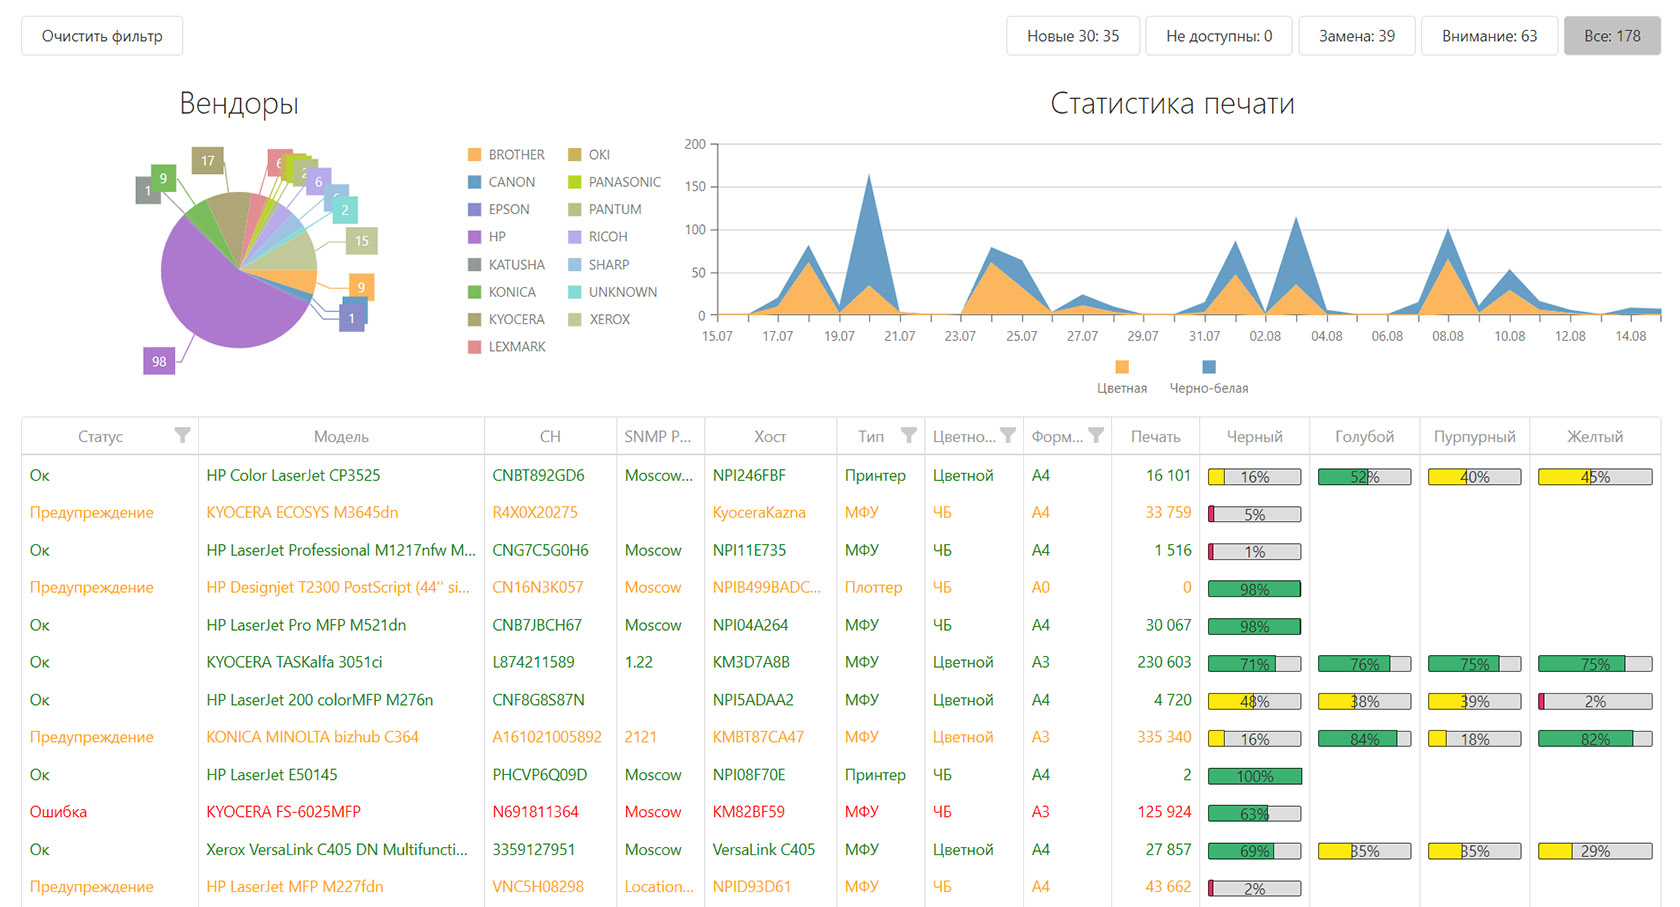Select HP Color LaserJet CP3525 row
The width and height of the screenshot is (1680, 907).
(x=841, y=476)
